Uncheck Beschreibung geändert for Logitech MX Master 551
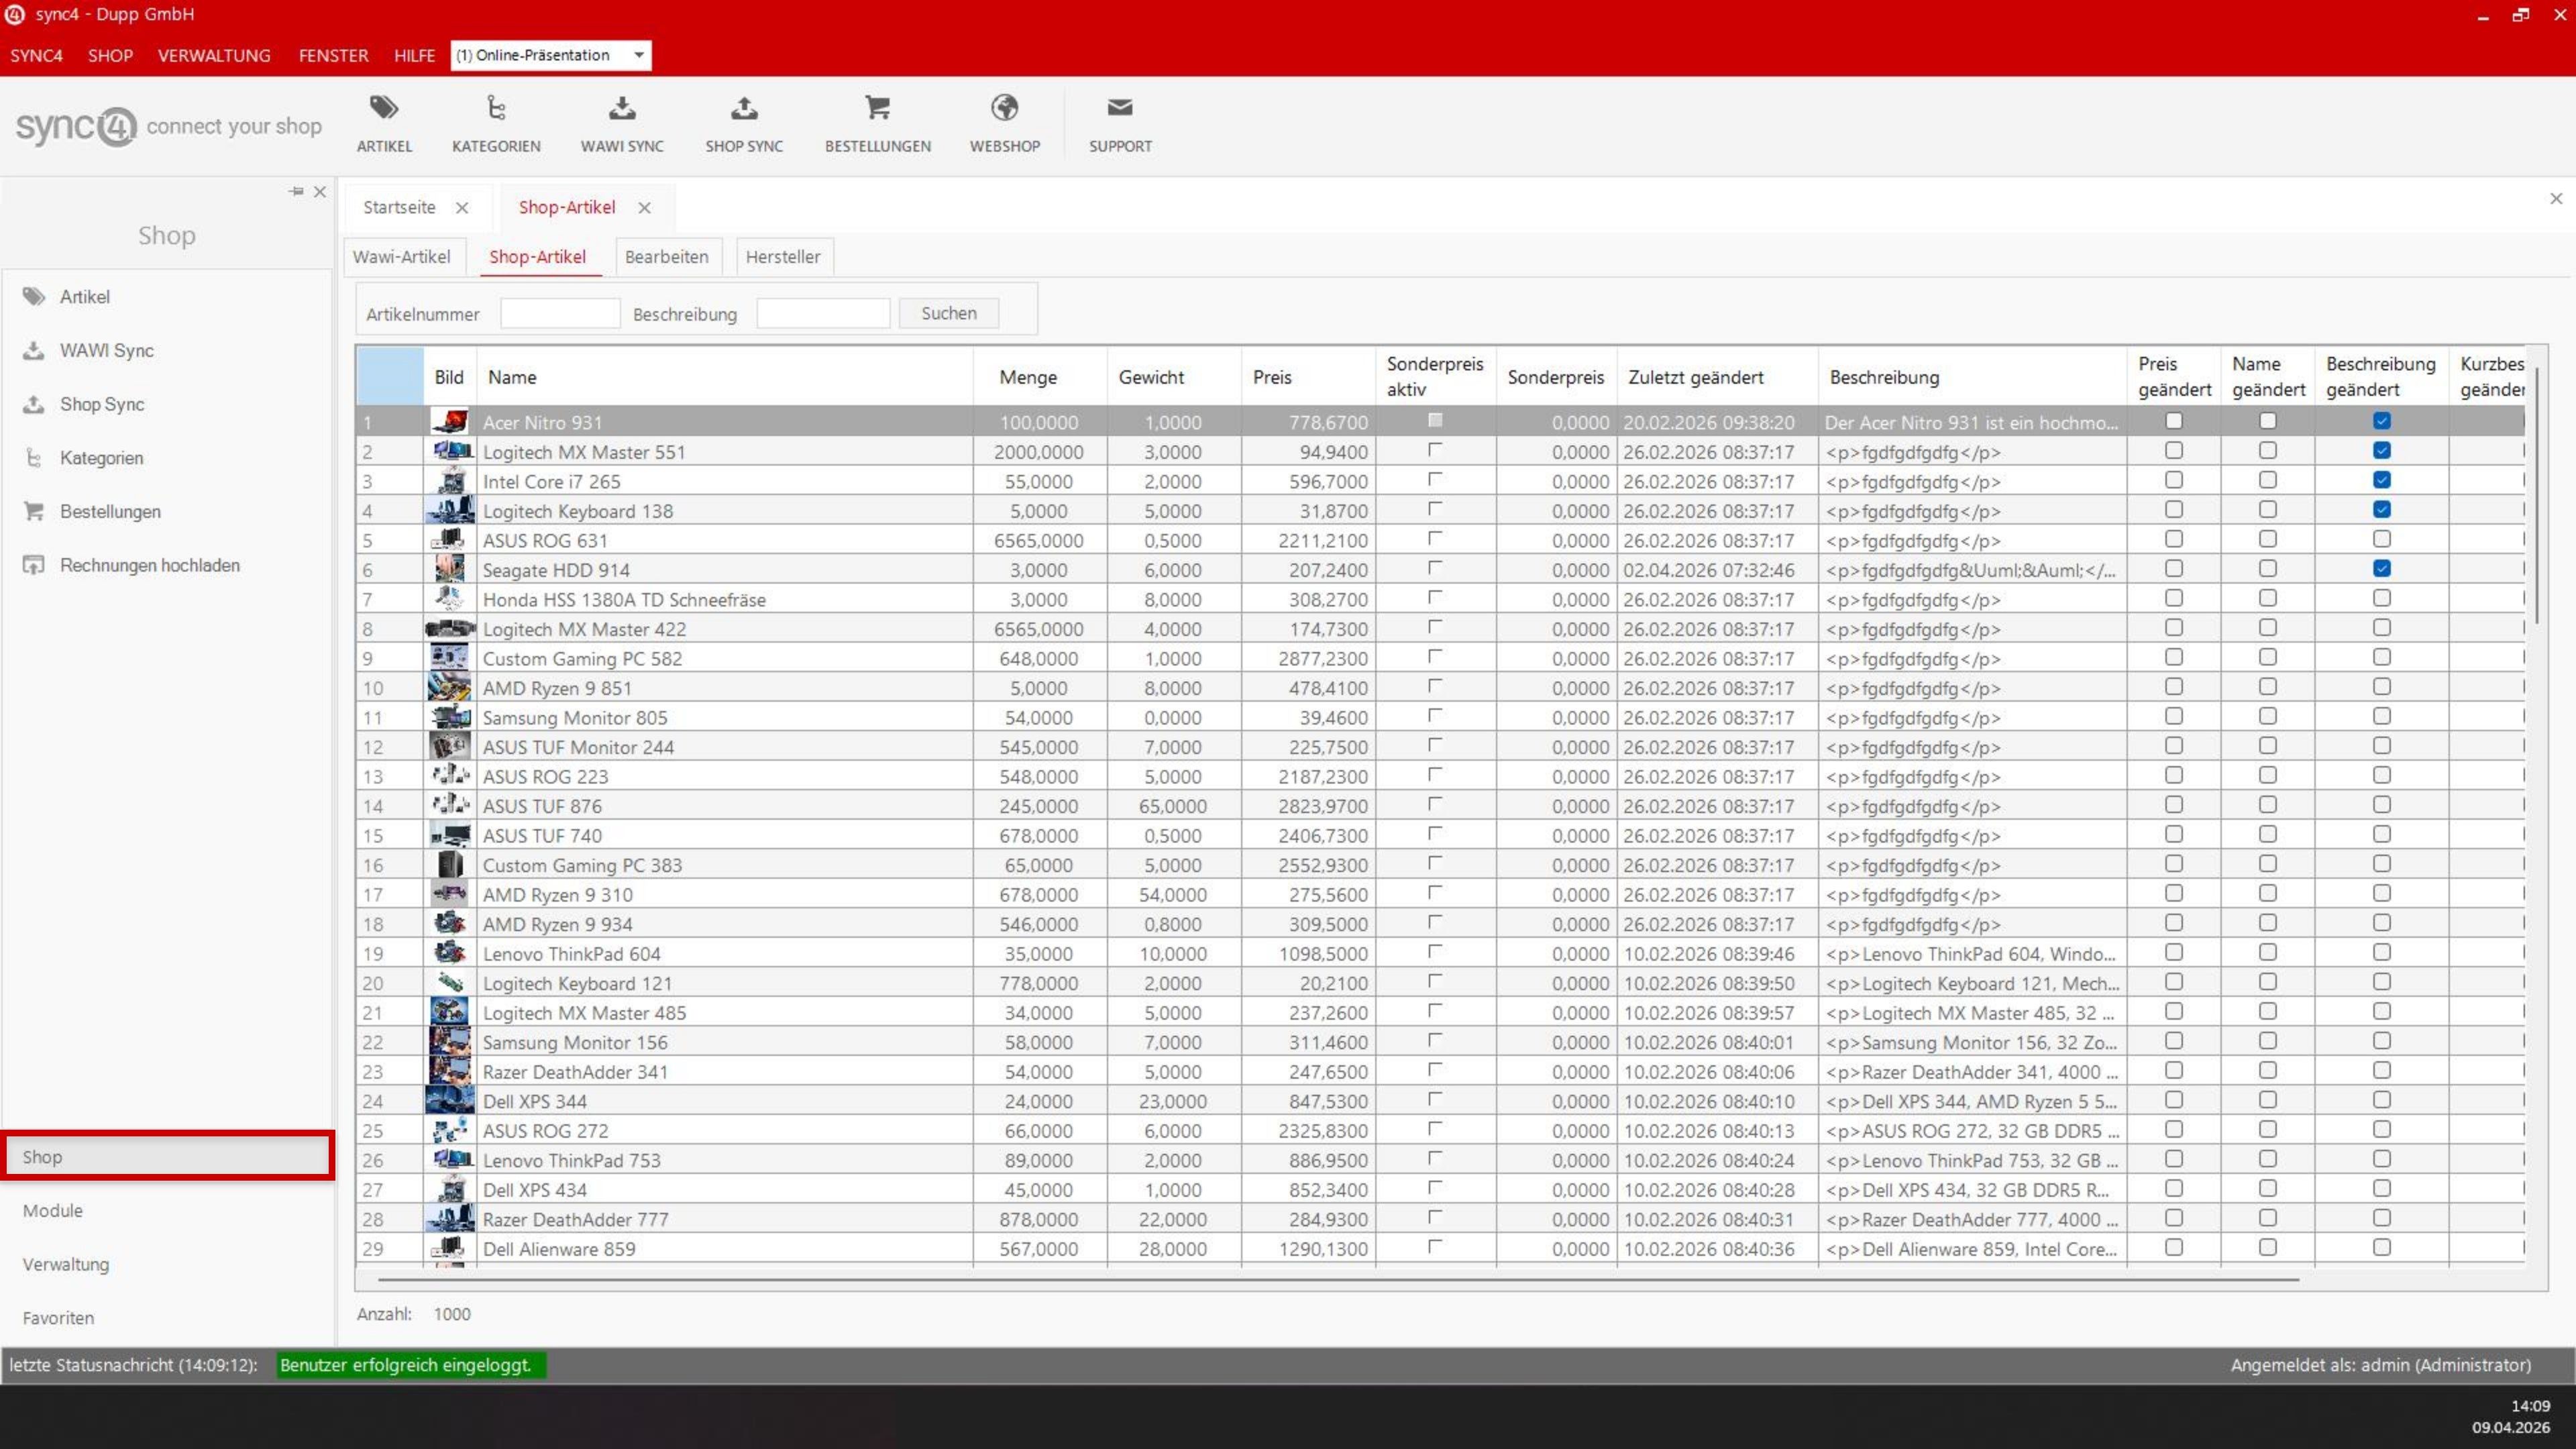This screenshot has height=1449, width=2576. pyautogui.click(x=2381, y=451)
